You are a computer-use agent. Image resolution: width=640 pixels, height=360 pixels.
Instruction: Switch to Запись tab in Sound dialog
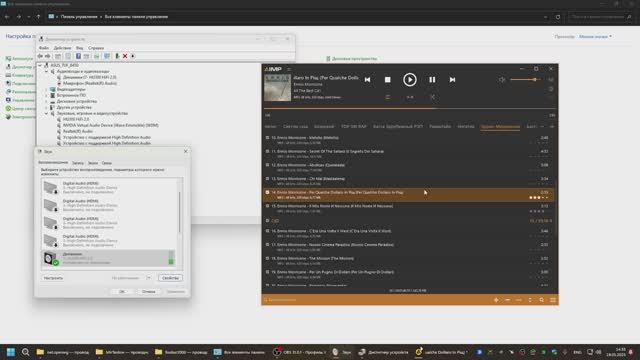(78, 163)
